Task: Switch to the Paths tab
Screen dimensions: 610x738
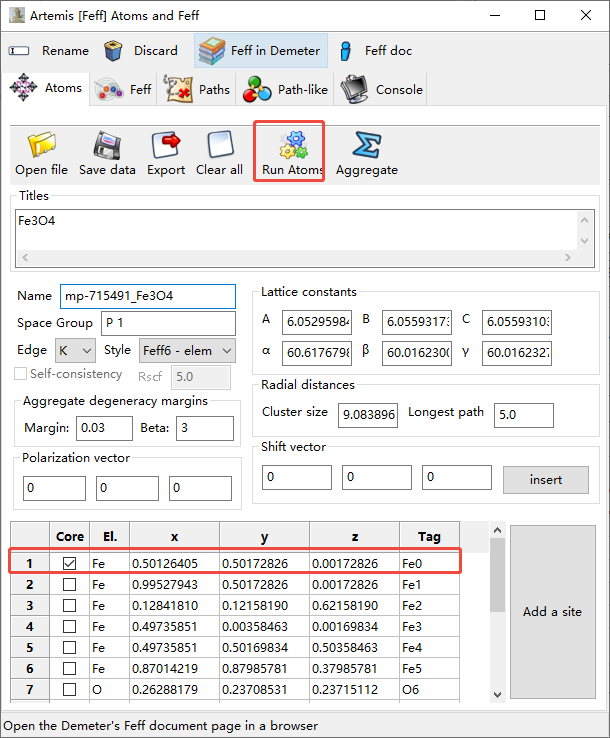Action: tap(197, 89)
